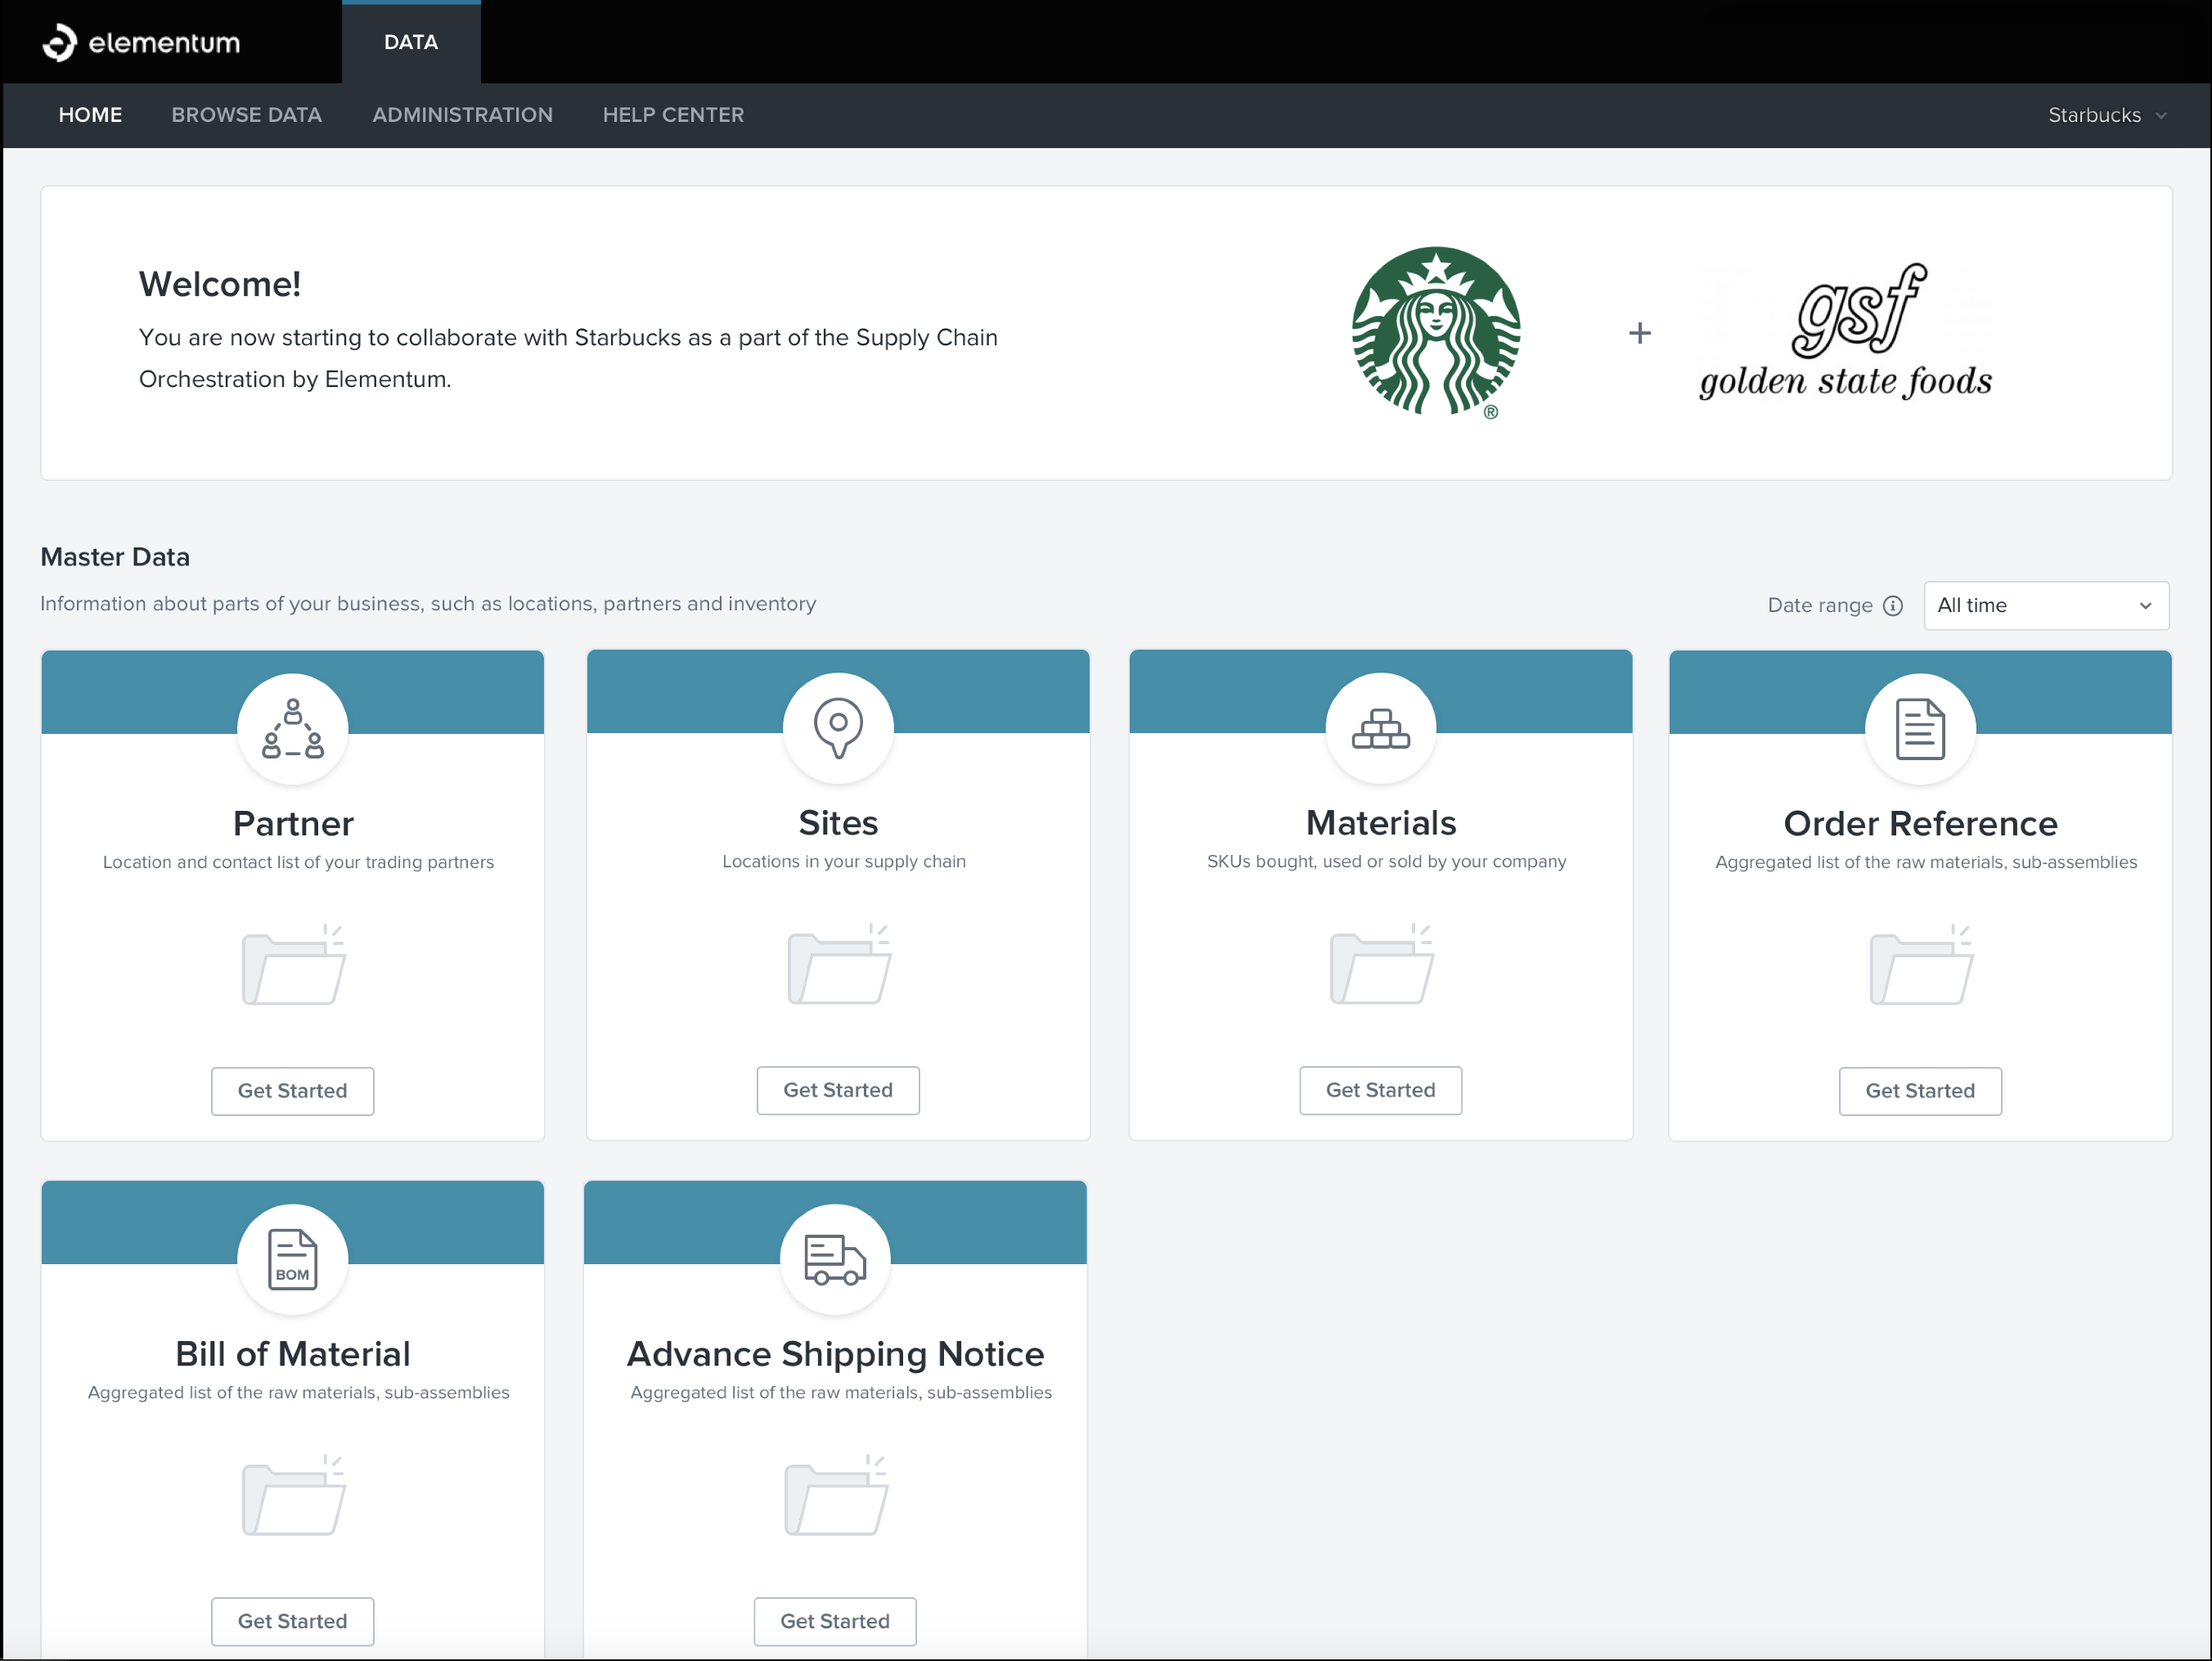The width and height of the screenshot is (2212, 1661).
Task: Click the Order Reference document icon
Action: pyautogui.click(x=1919, y=729)
